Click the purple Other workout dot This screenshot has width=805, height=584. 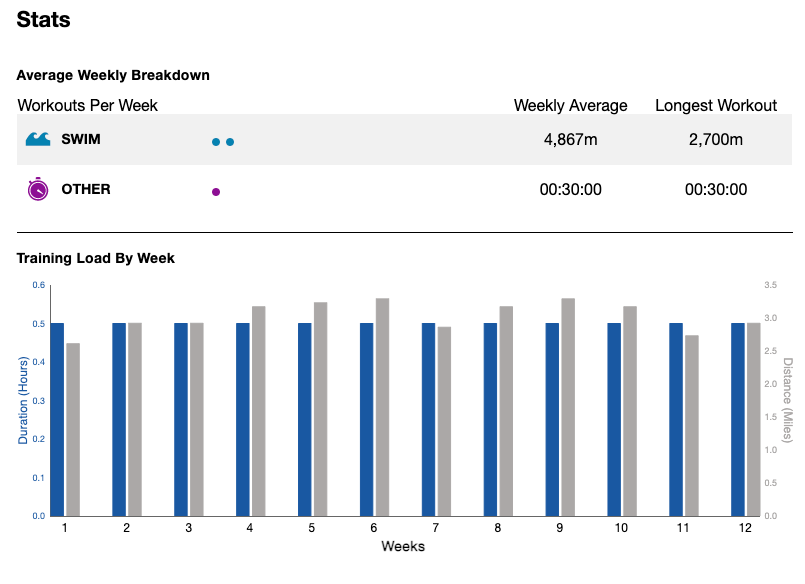tap(216, 191)
